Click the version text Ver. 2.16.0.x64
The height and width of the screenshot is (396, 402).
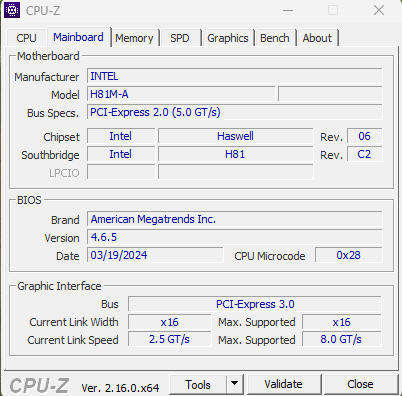[120, 388]
